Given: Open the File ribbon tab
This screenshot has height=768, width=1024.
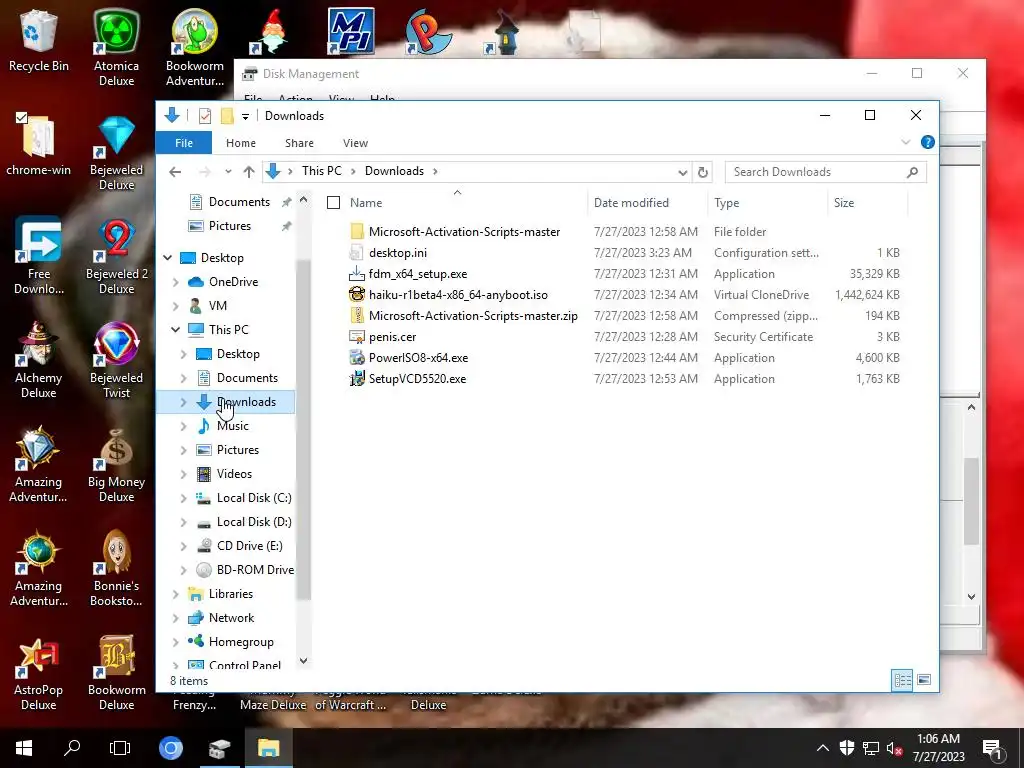Looking at the screenshot, I should pos(184,143).
